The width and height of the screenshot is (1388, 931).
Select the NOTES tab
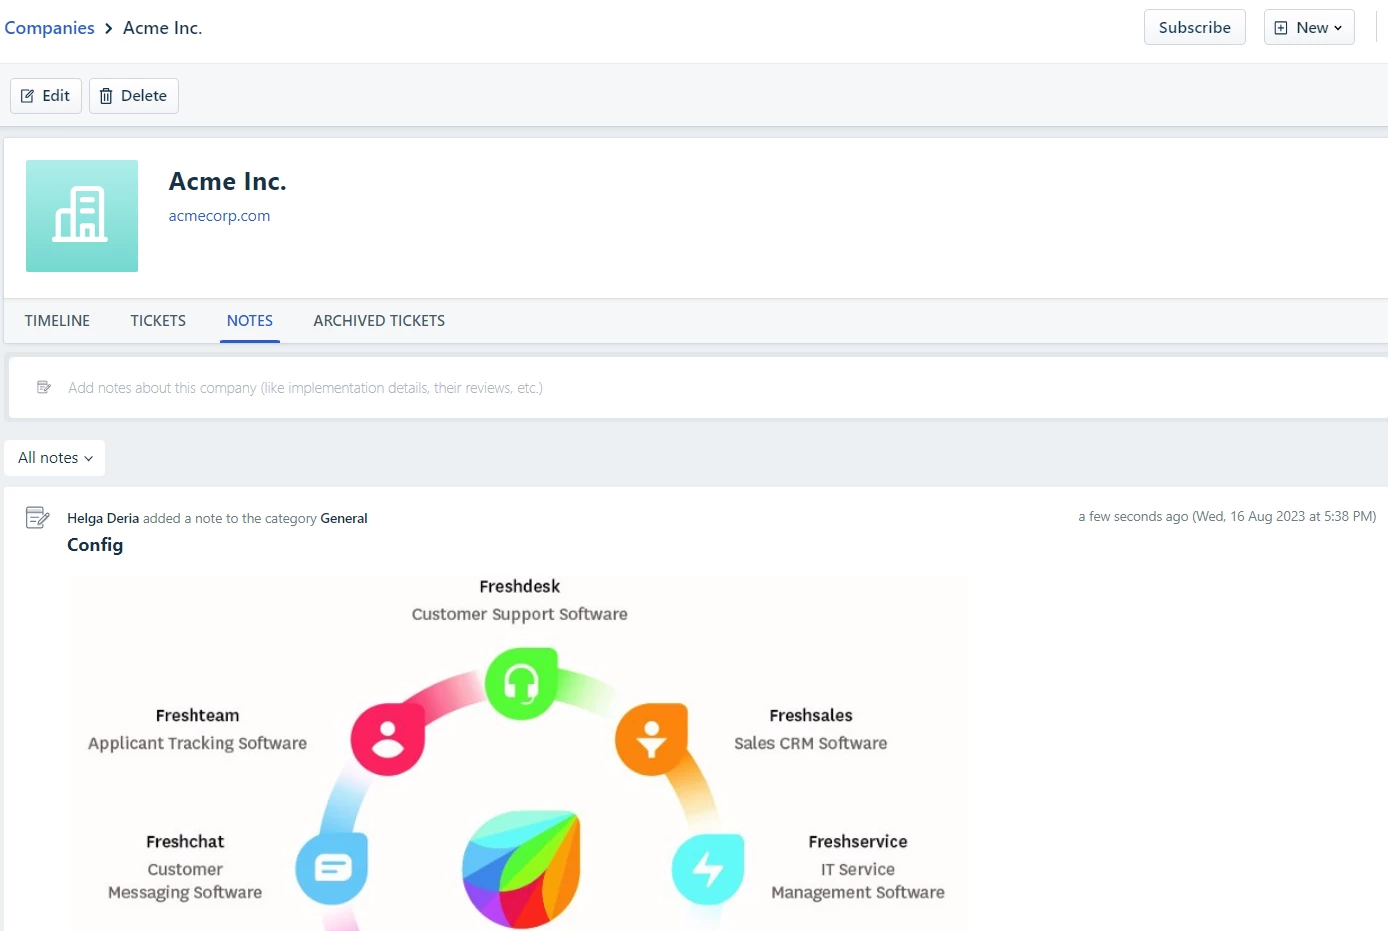click(x=250, y=321)
